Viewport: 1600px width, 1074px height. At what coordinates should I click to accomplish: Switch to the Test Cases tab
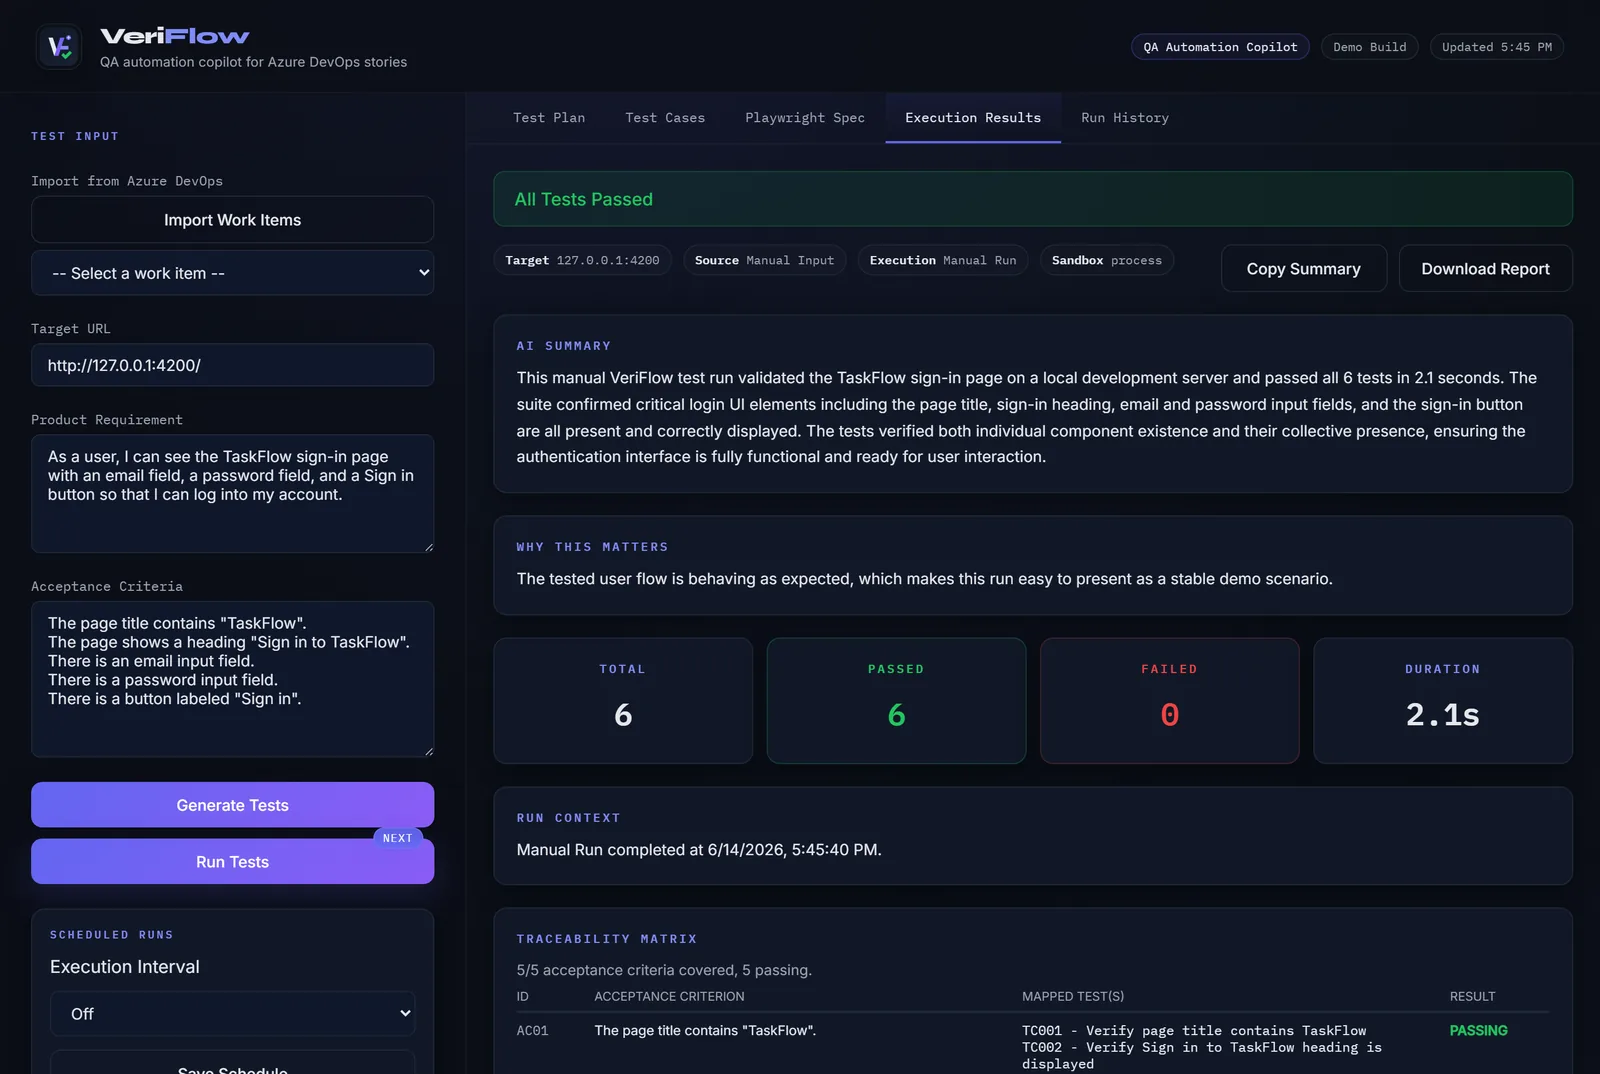665,118
